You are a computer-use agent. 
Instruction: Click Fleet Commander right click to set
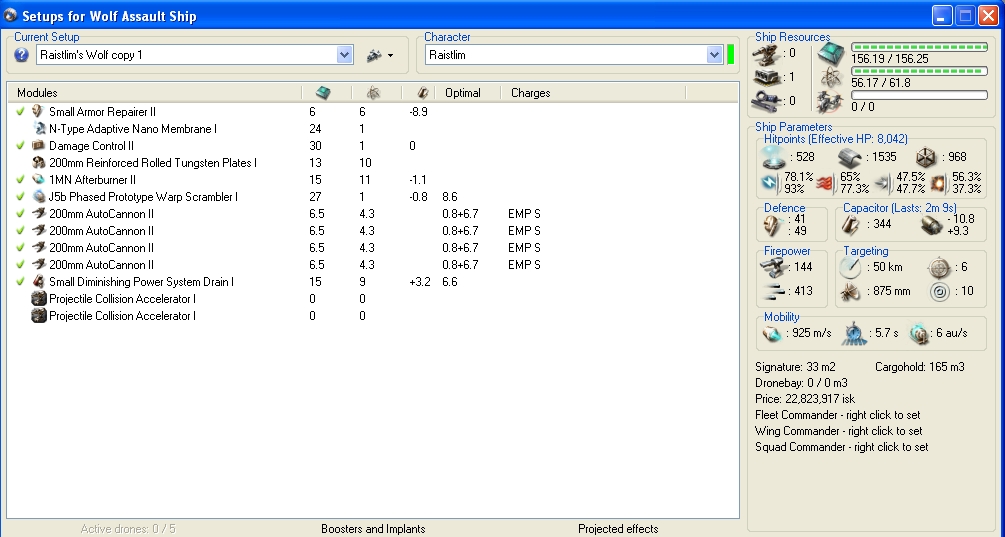pyautogui.click(x=837, y=415)
